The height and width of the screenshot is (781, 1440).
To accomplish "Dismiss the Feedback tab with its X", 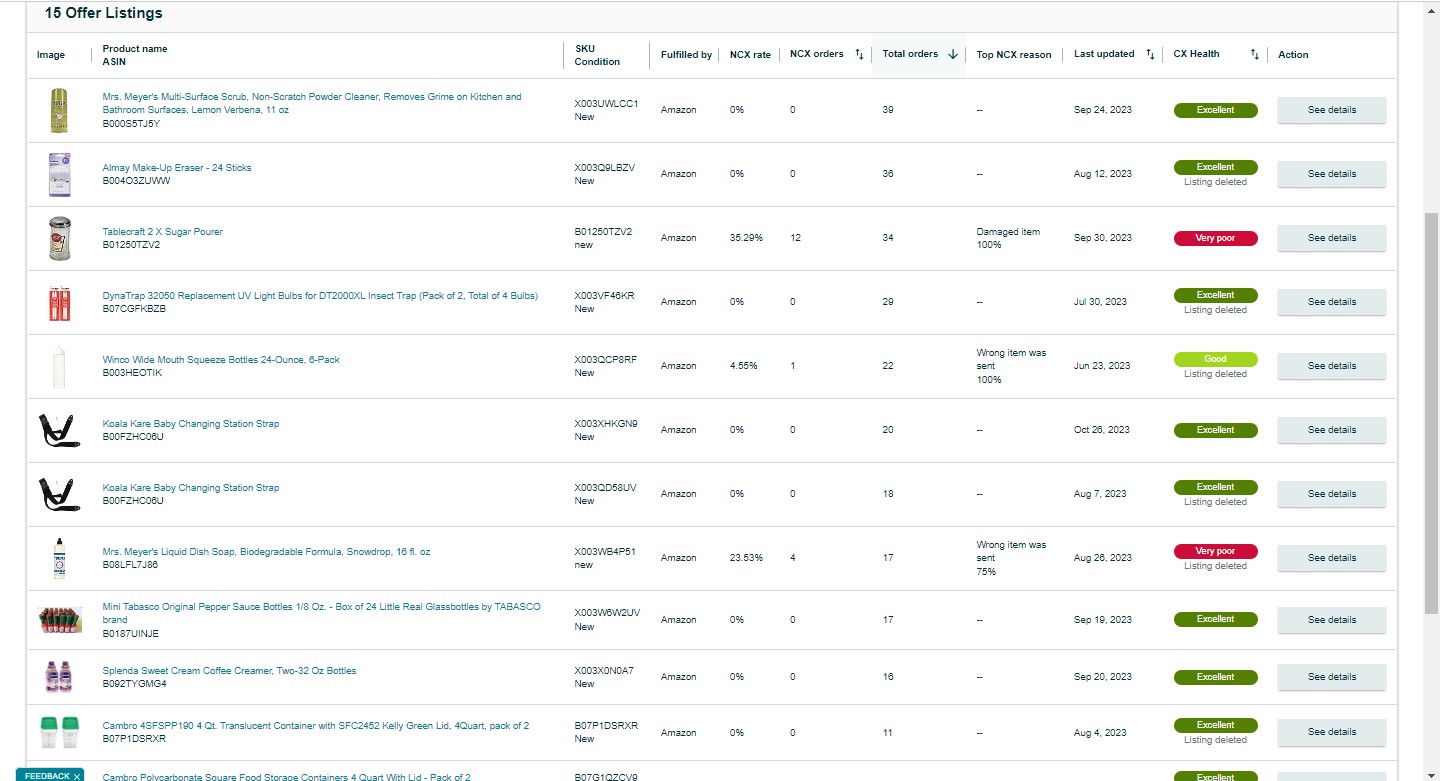I will [x=77, y=776].
